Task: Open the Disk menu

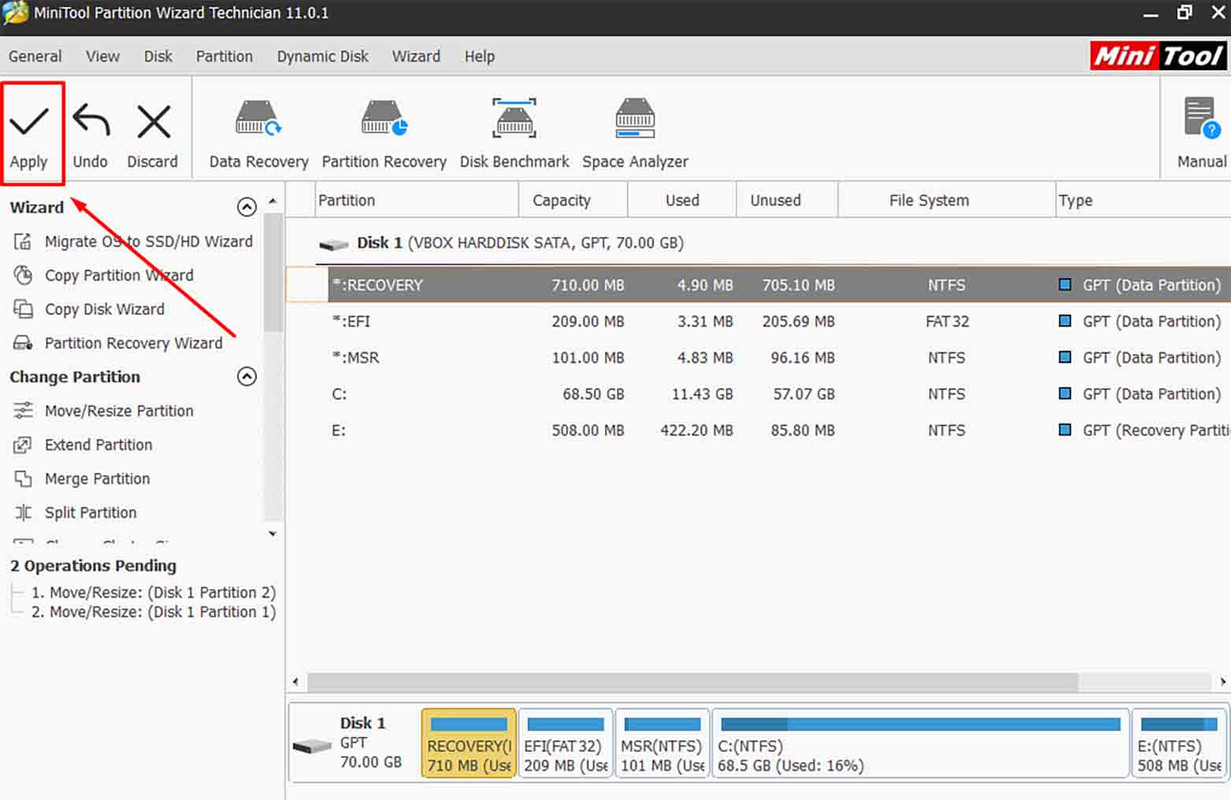Action: (158, 56)
